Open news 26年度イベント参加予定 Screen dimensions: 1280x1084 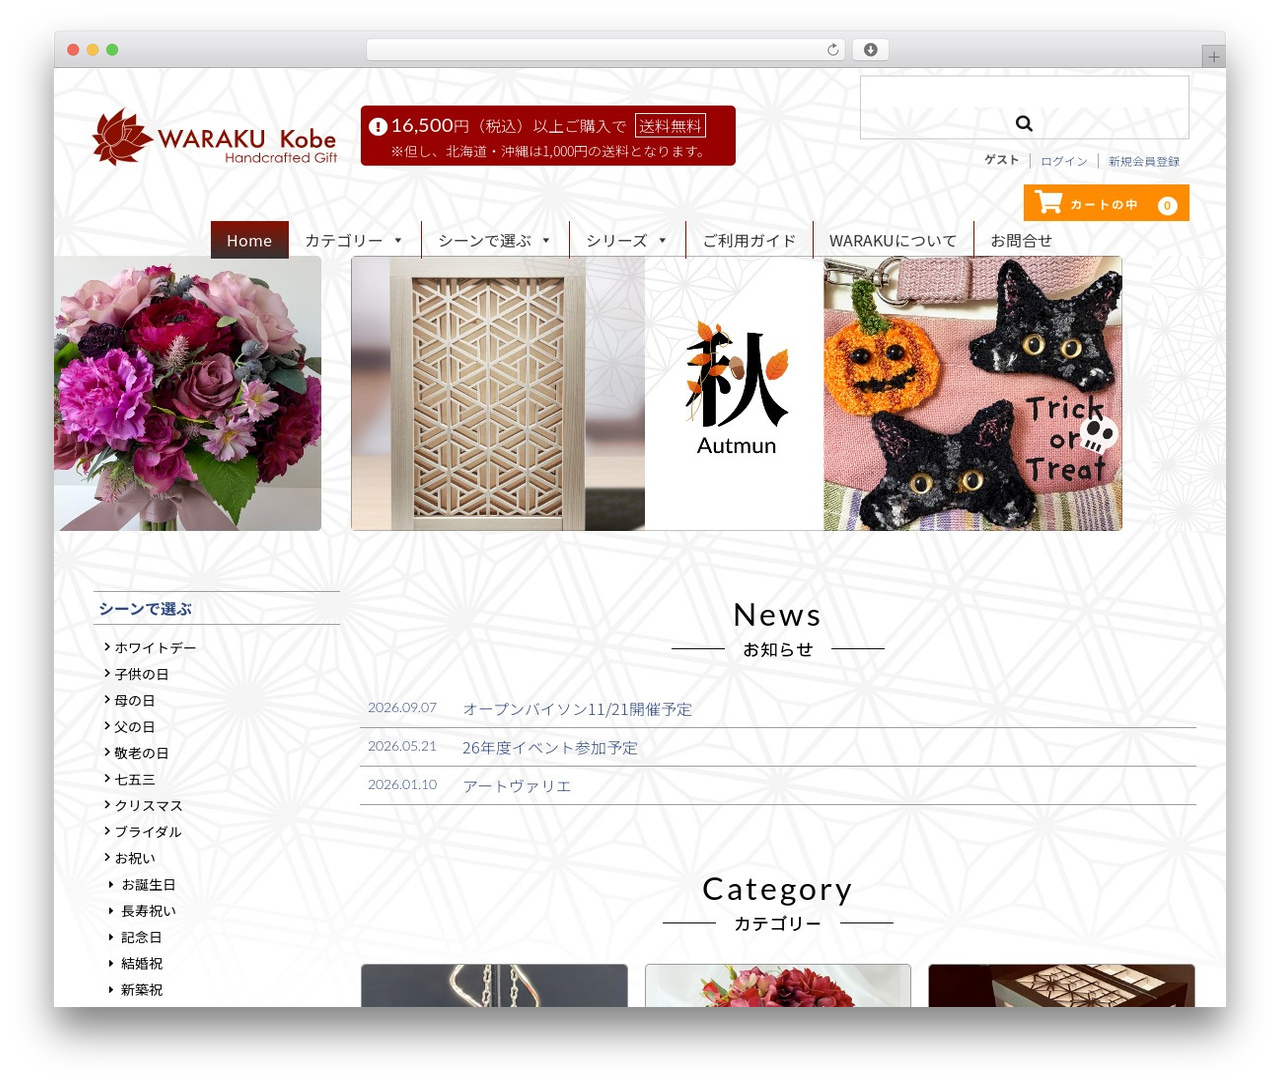(550, 748)
